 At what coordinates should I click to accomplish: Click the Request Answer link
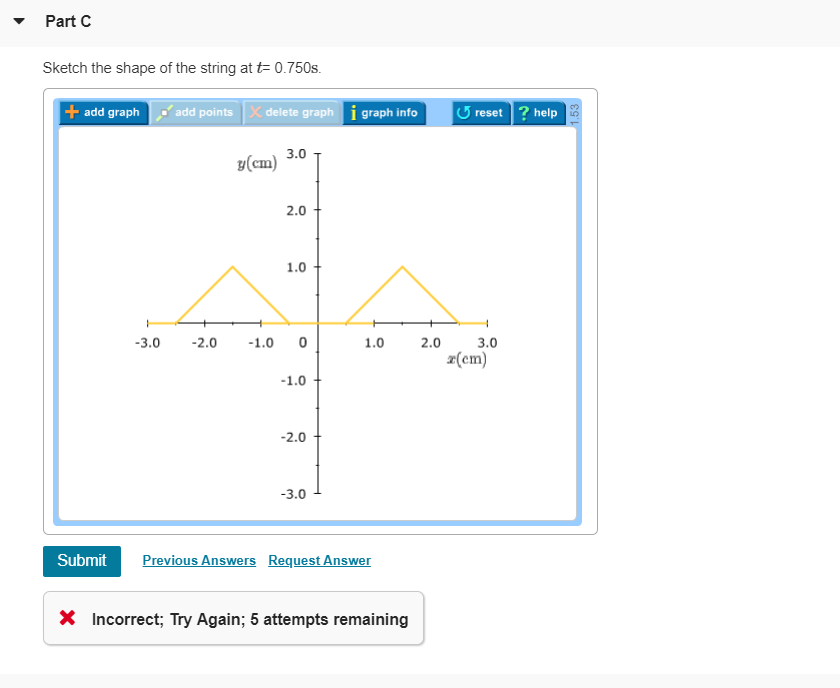(x=319, y=560)
